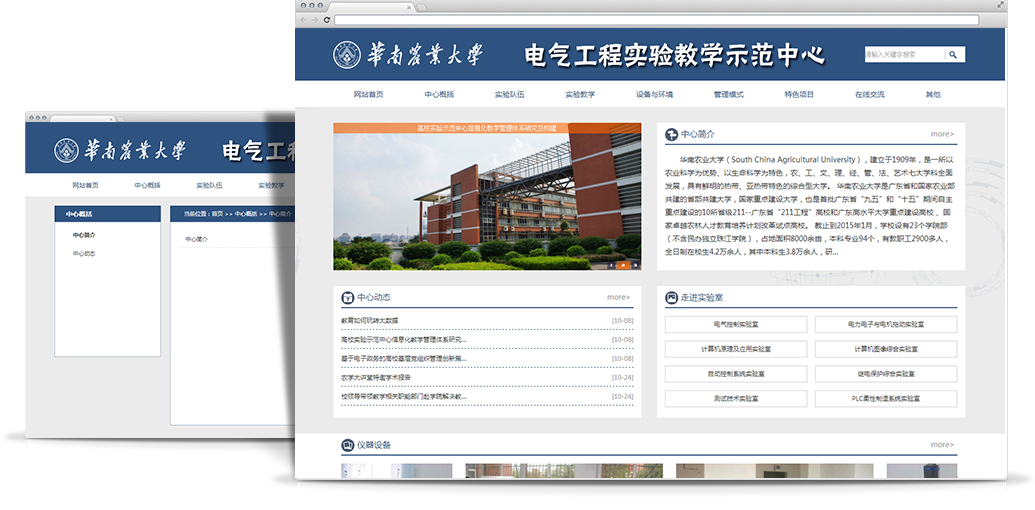Image resolution: width=1035 pixels, height=510 pixels.
Task: Click the search magnifier icon in the header
Action: 954,55
